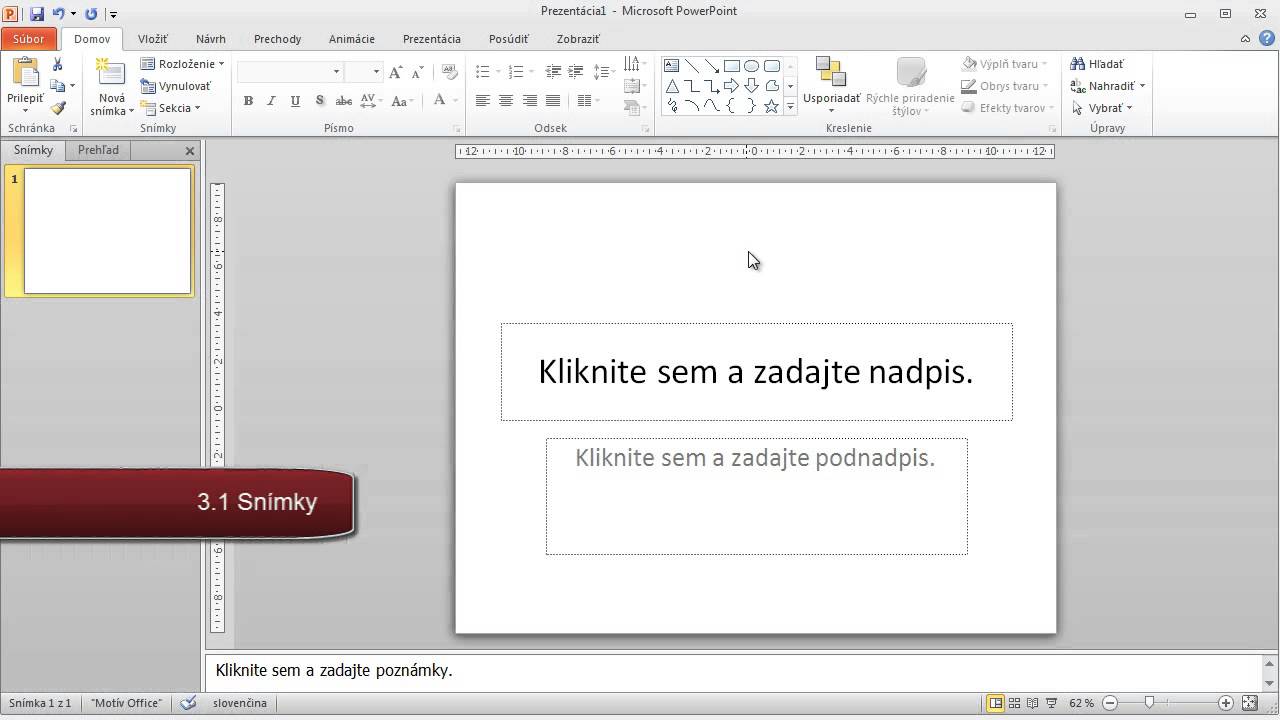
Task: Switch to Normal view in status bar
Action: tap(995, 703)
